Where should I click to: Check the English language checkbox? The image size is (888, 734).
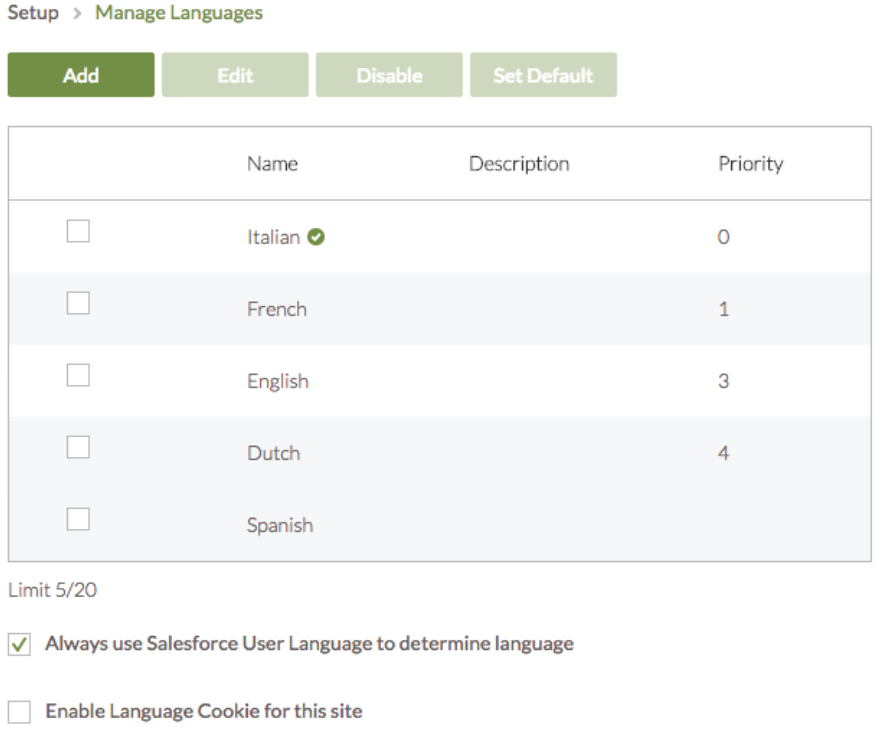(78, 375)
